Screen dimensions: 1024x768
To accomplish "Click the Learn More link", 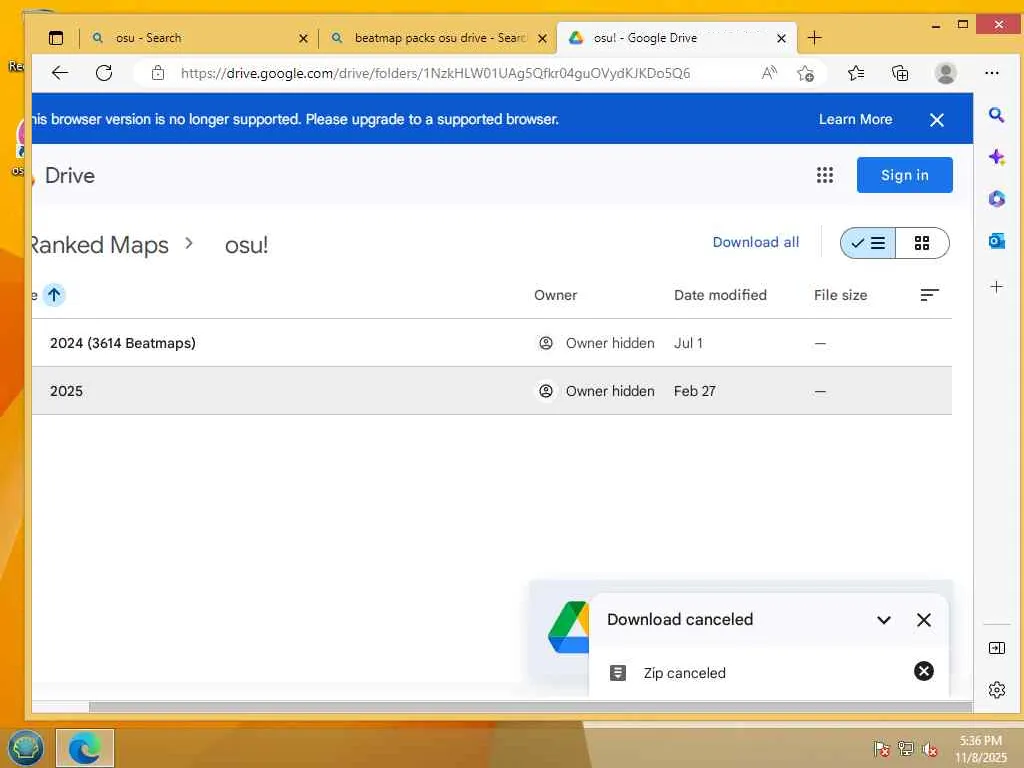I will coord(856,120).
